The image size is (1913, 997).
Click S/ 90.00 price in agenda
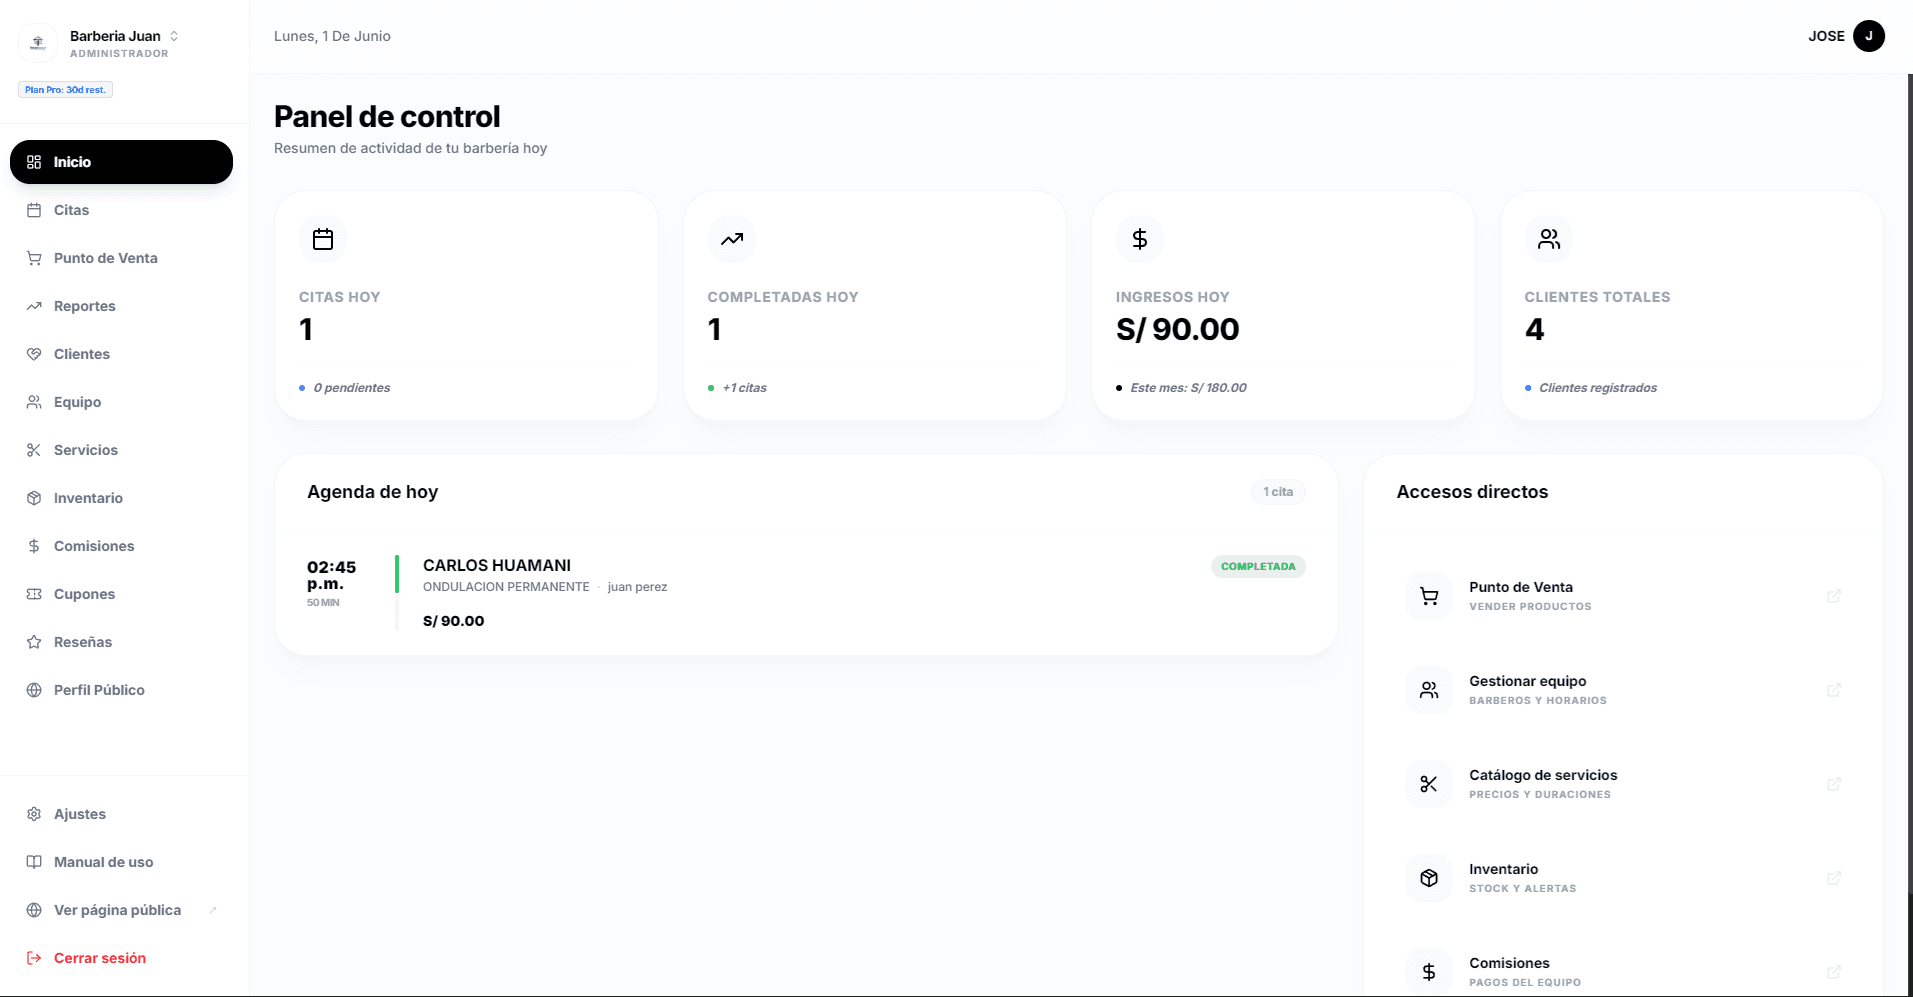(454, 621)
